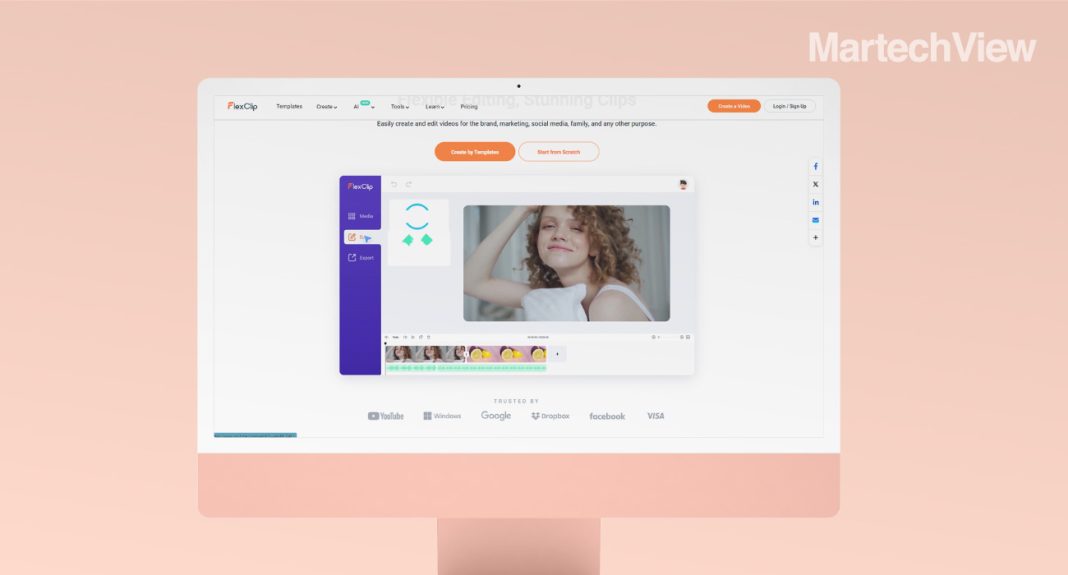
Task: Click the FlexClip logo in the navigation bar
Action: click(x=242, y=106)
